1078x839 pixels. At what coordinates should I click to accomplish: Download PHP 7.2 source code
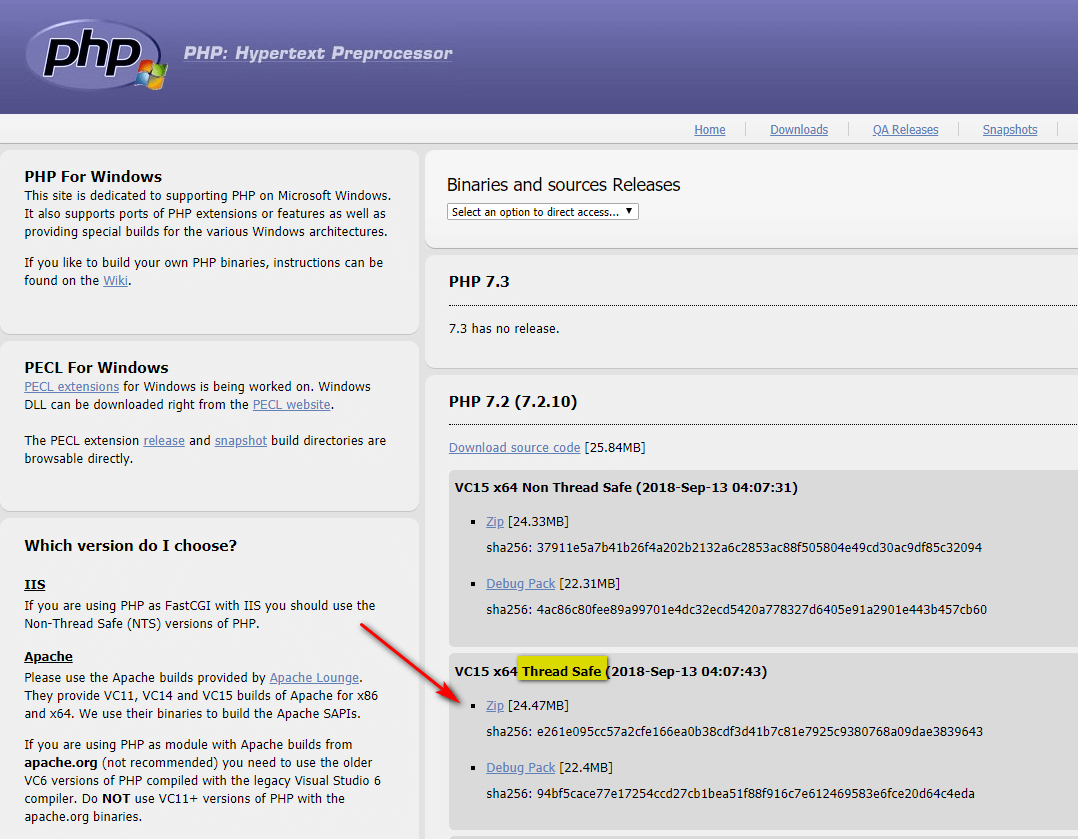point(514,448)
